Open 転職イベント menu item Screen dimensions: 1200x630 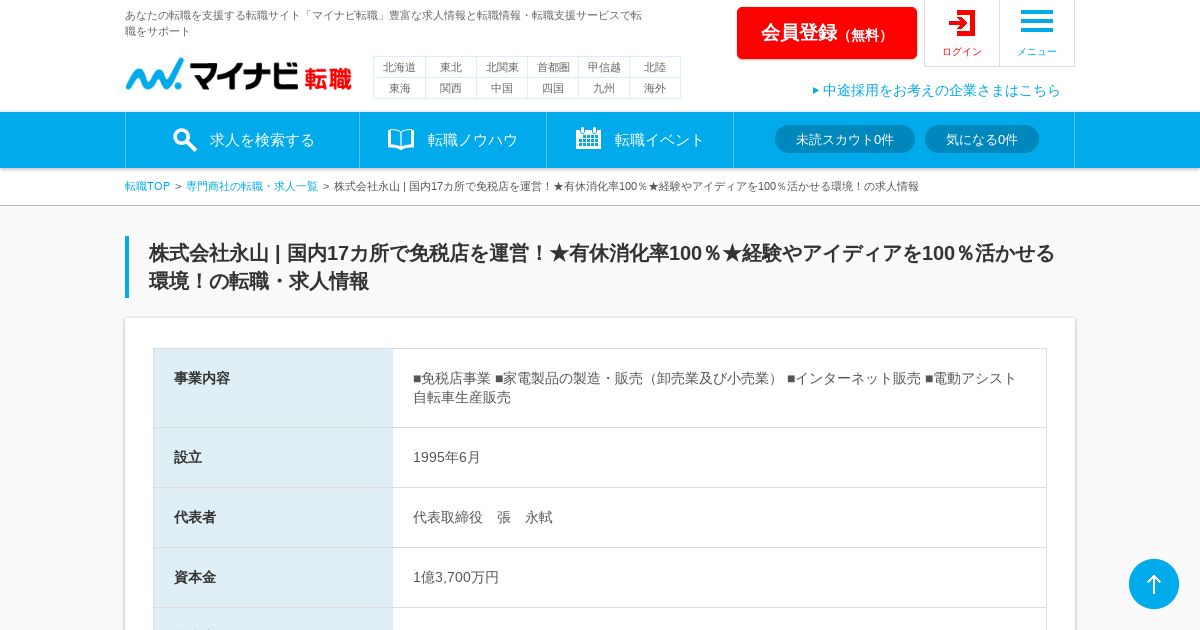(x=640, y=140)
